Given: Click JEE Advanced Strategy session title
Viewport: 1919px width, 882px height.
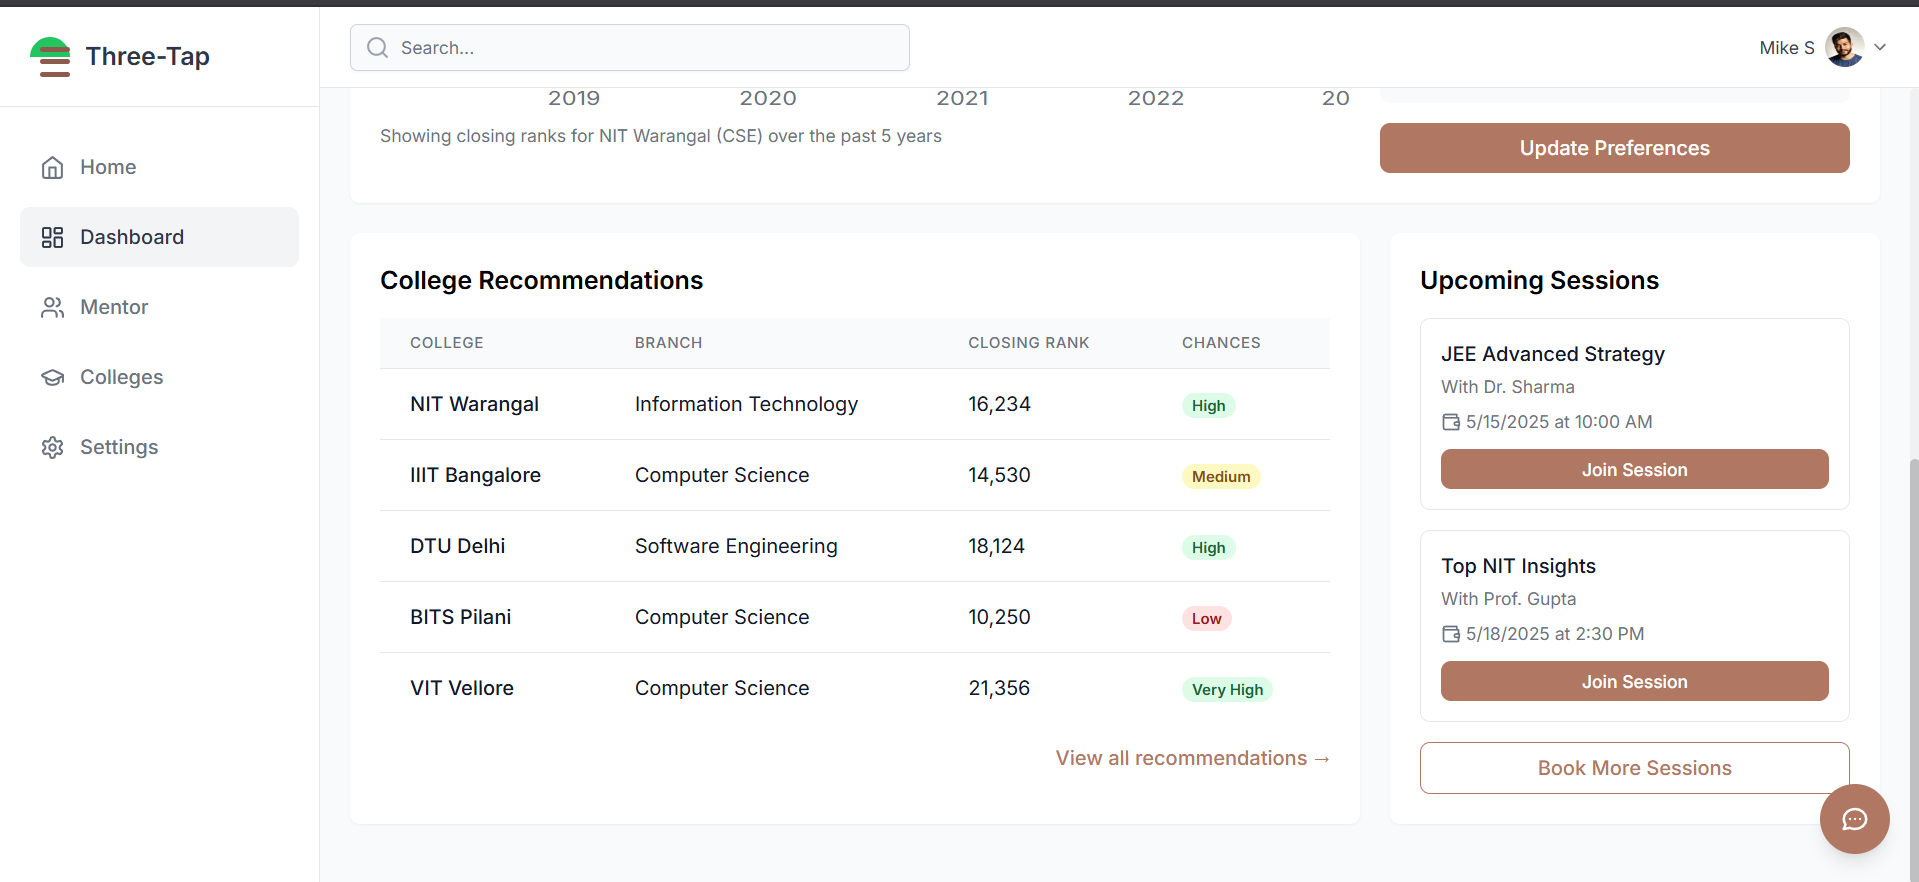Looking at the screenshot, I should pyautogui.click(x=1552, y=354).
